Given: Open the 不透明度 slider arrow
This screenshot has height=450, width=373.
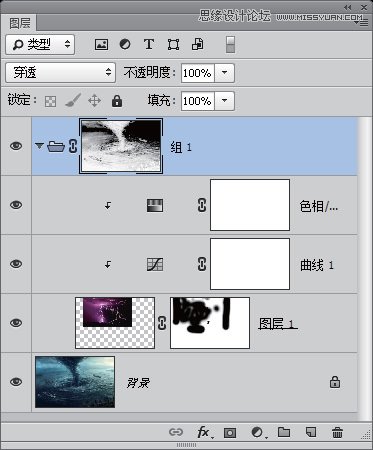Looking at the screenshot, I should 225,73.
